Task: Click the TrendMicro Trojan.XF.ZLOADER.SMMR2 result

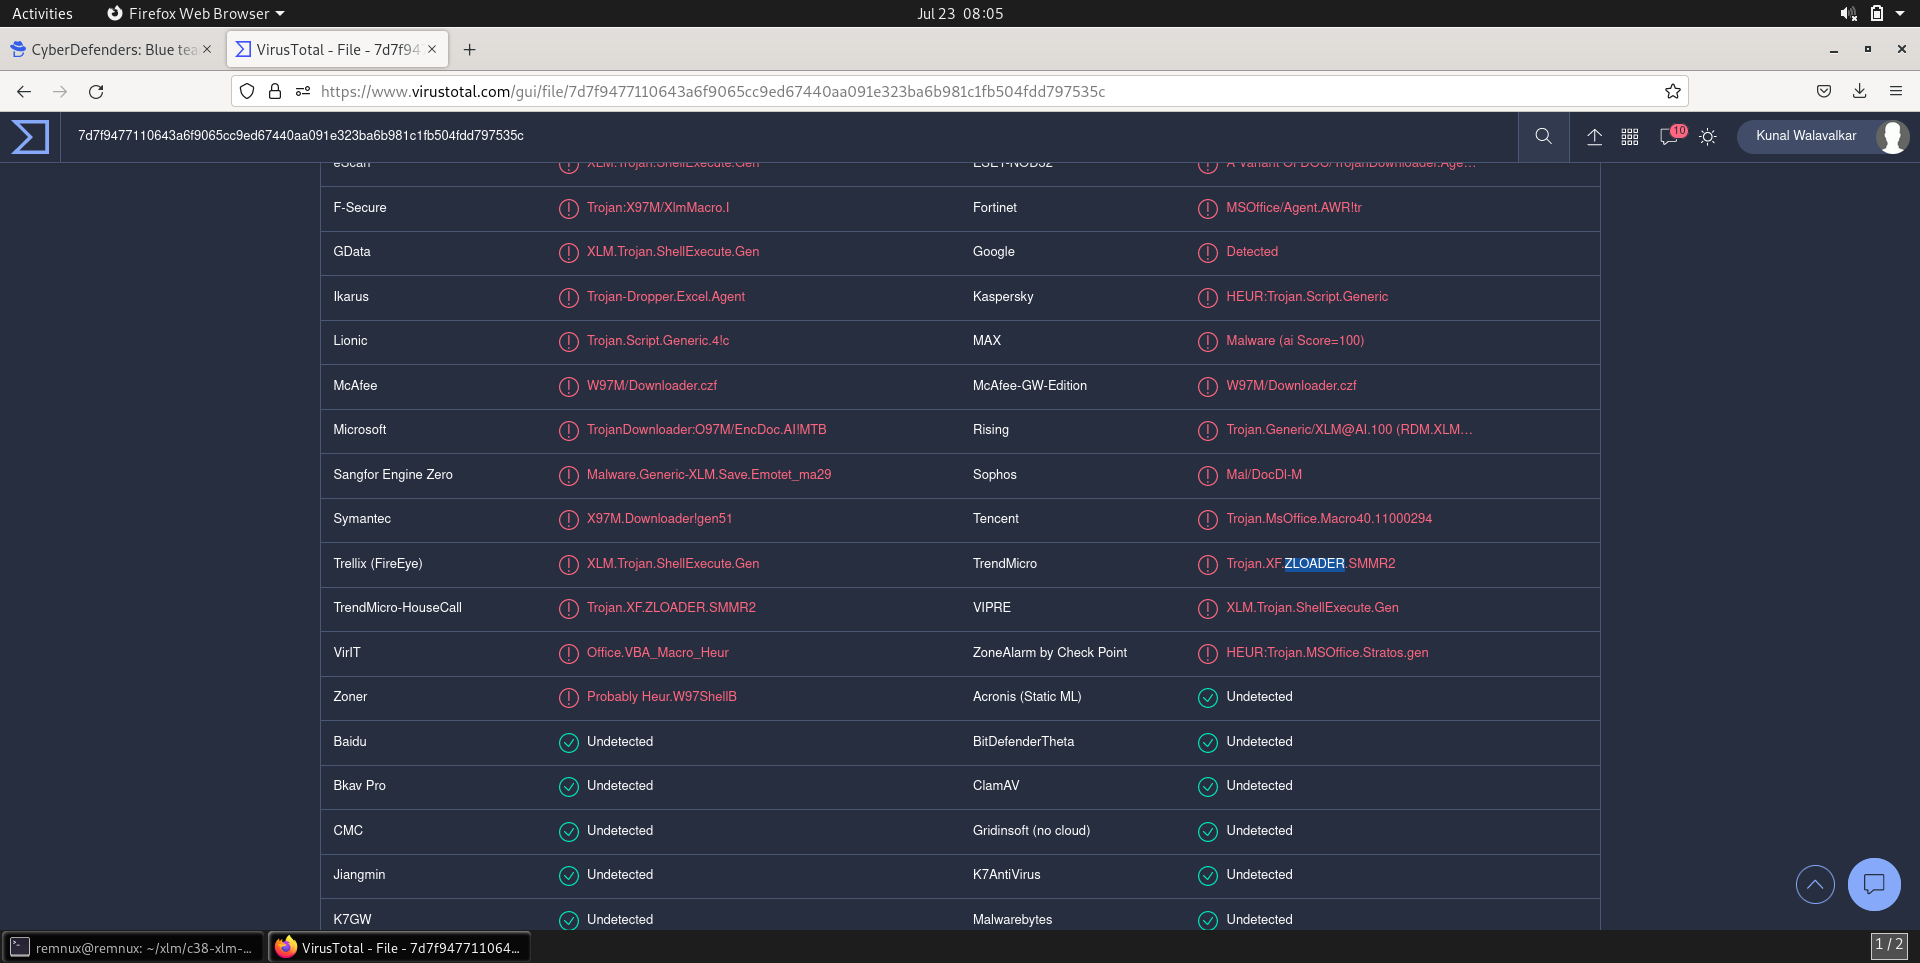Action: (1311, 564)
